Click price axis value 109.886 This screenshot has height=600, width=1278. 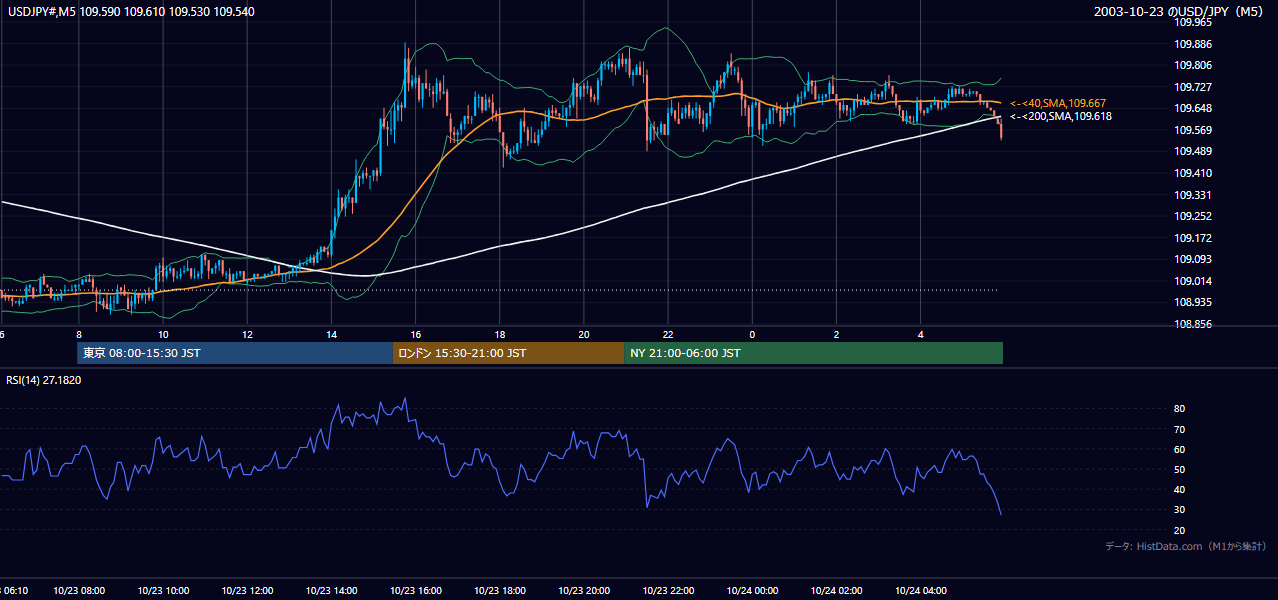click(x=1193, y=44)
